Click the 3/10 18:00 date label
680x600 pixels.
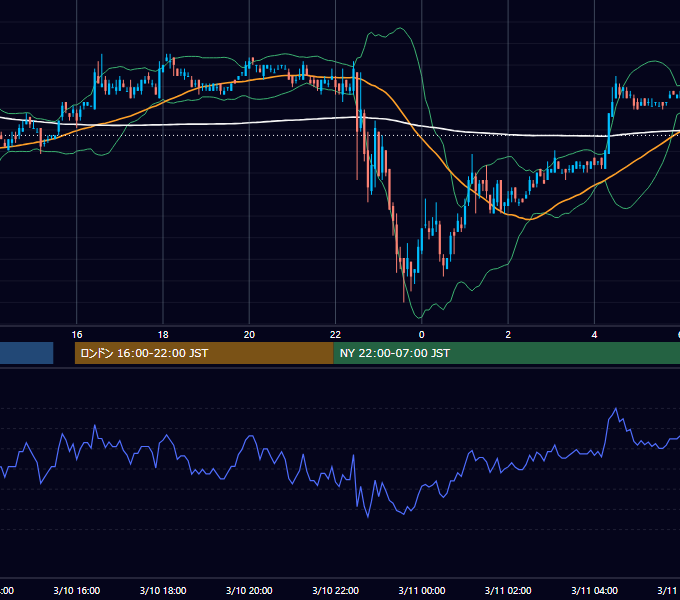[163, 590]
